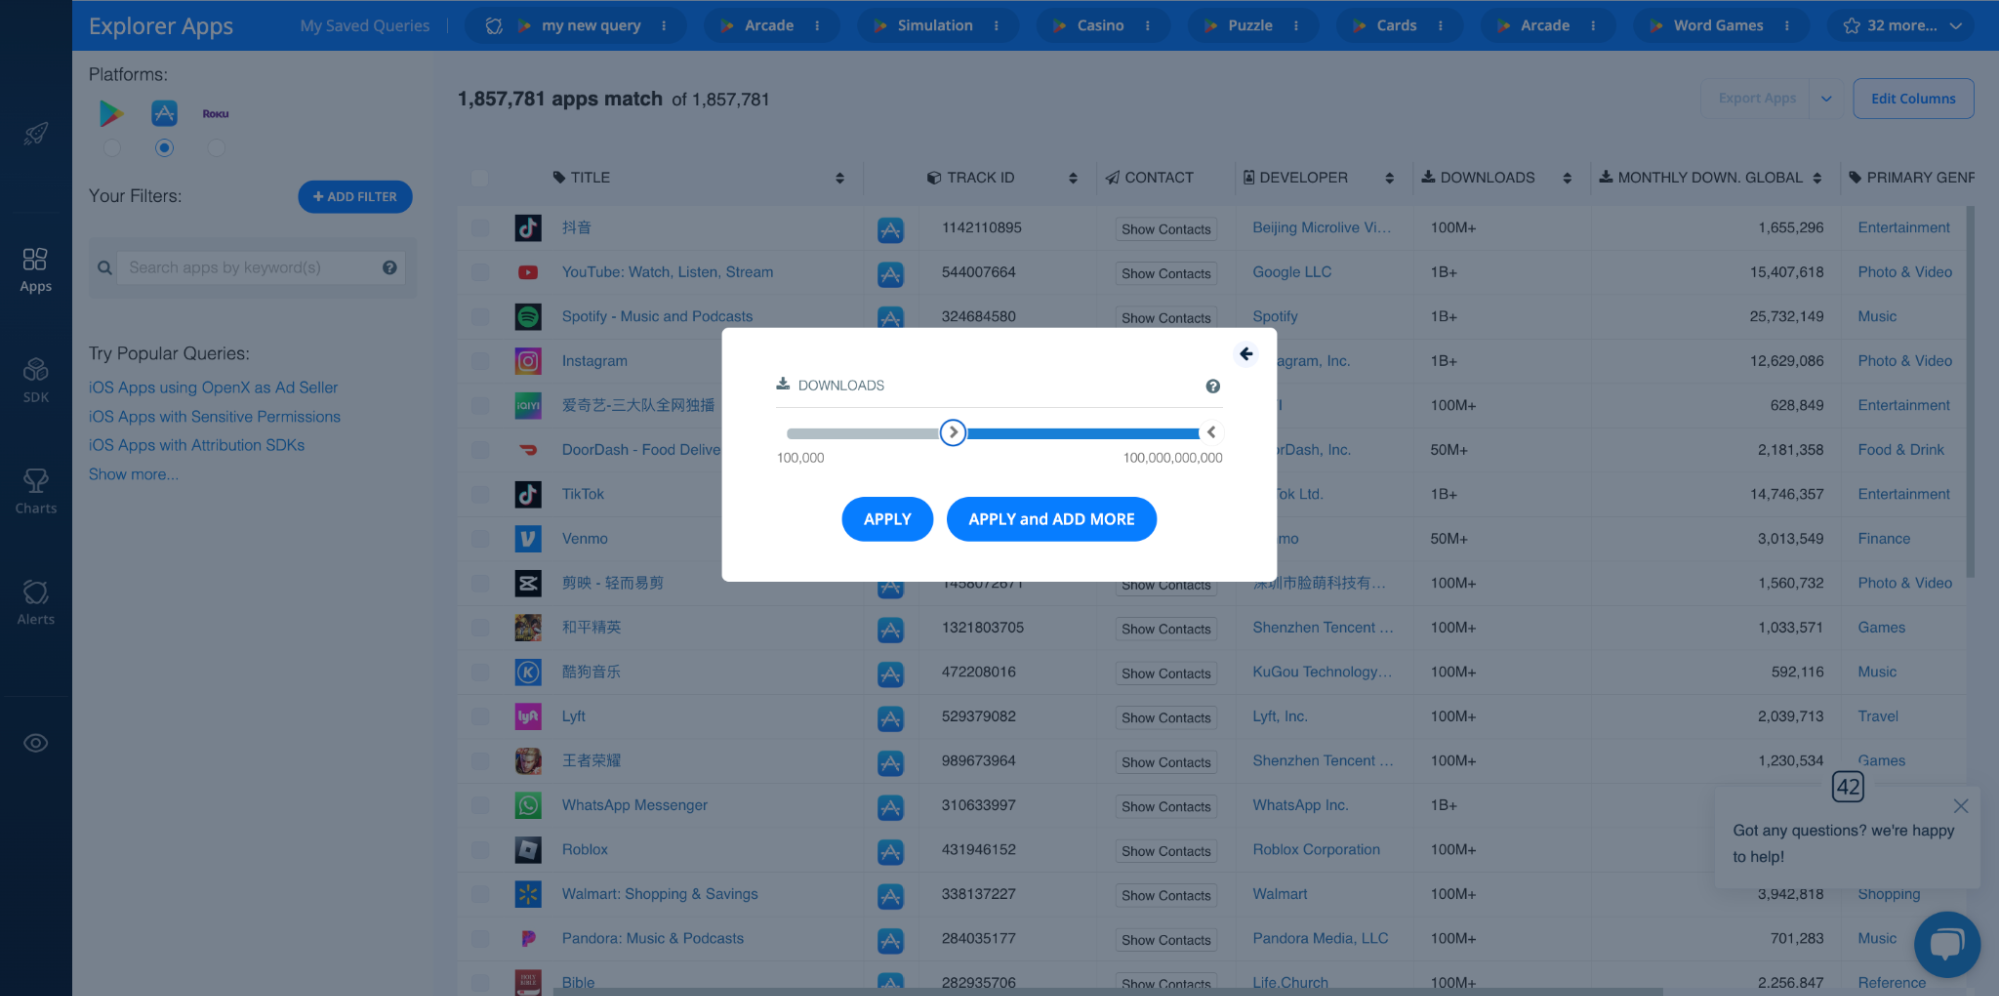Sort the table by the Track ID column
Screen dimensions: 1999x996
pyautogui.click(x=1073, y=178)
